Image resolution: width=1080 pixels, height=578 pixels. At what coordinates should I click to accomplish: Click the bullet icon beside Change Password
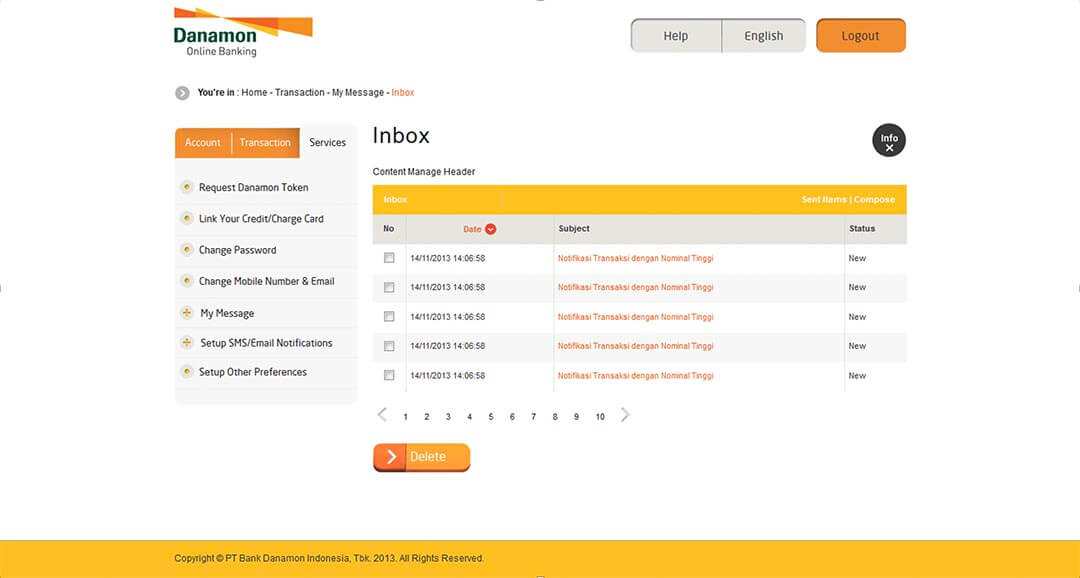pos(187,250)
